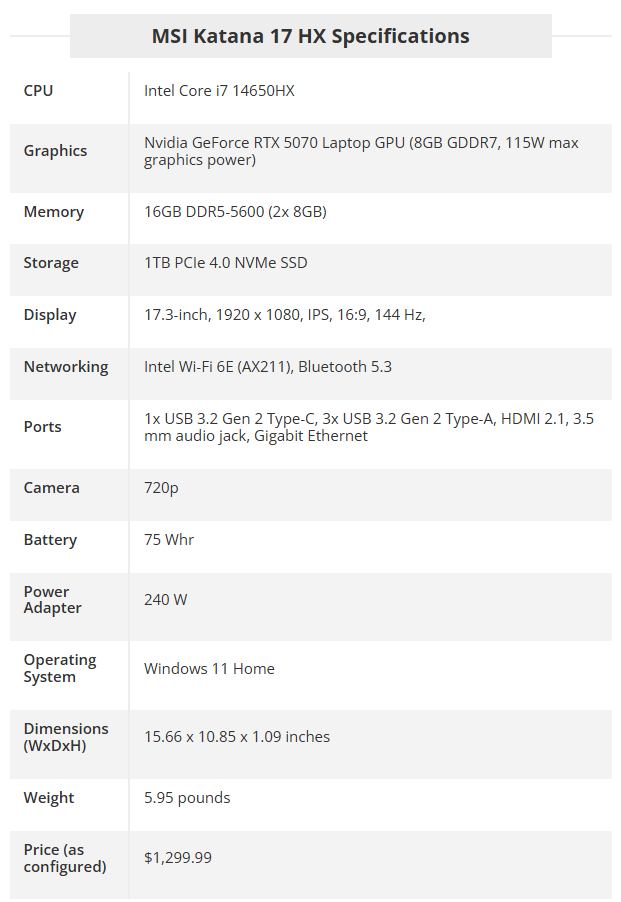Click the Intel Wi-Fi 6E Bluetooth value
Image resolution: width=621 pixels, height=902 pixels.
(268, 367)
